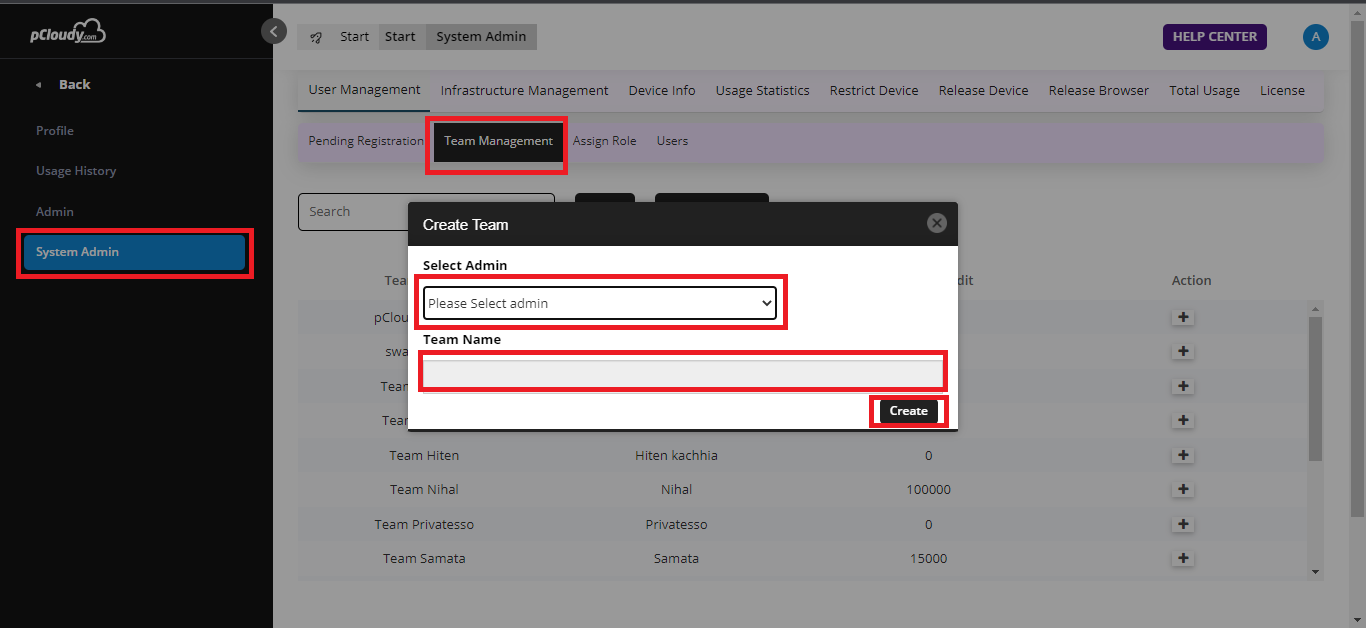This screenshot has height=628, width=1366.
Task: Open the account avatar menu
Action: tap(1316, 37)
